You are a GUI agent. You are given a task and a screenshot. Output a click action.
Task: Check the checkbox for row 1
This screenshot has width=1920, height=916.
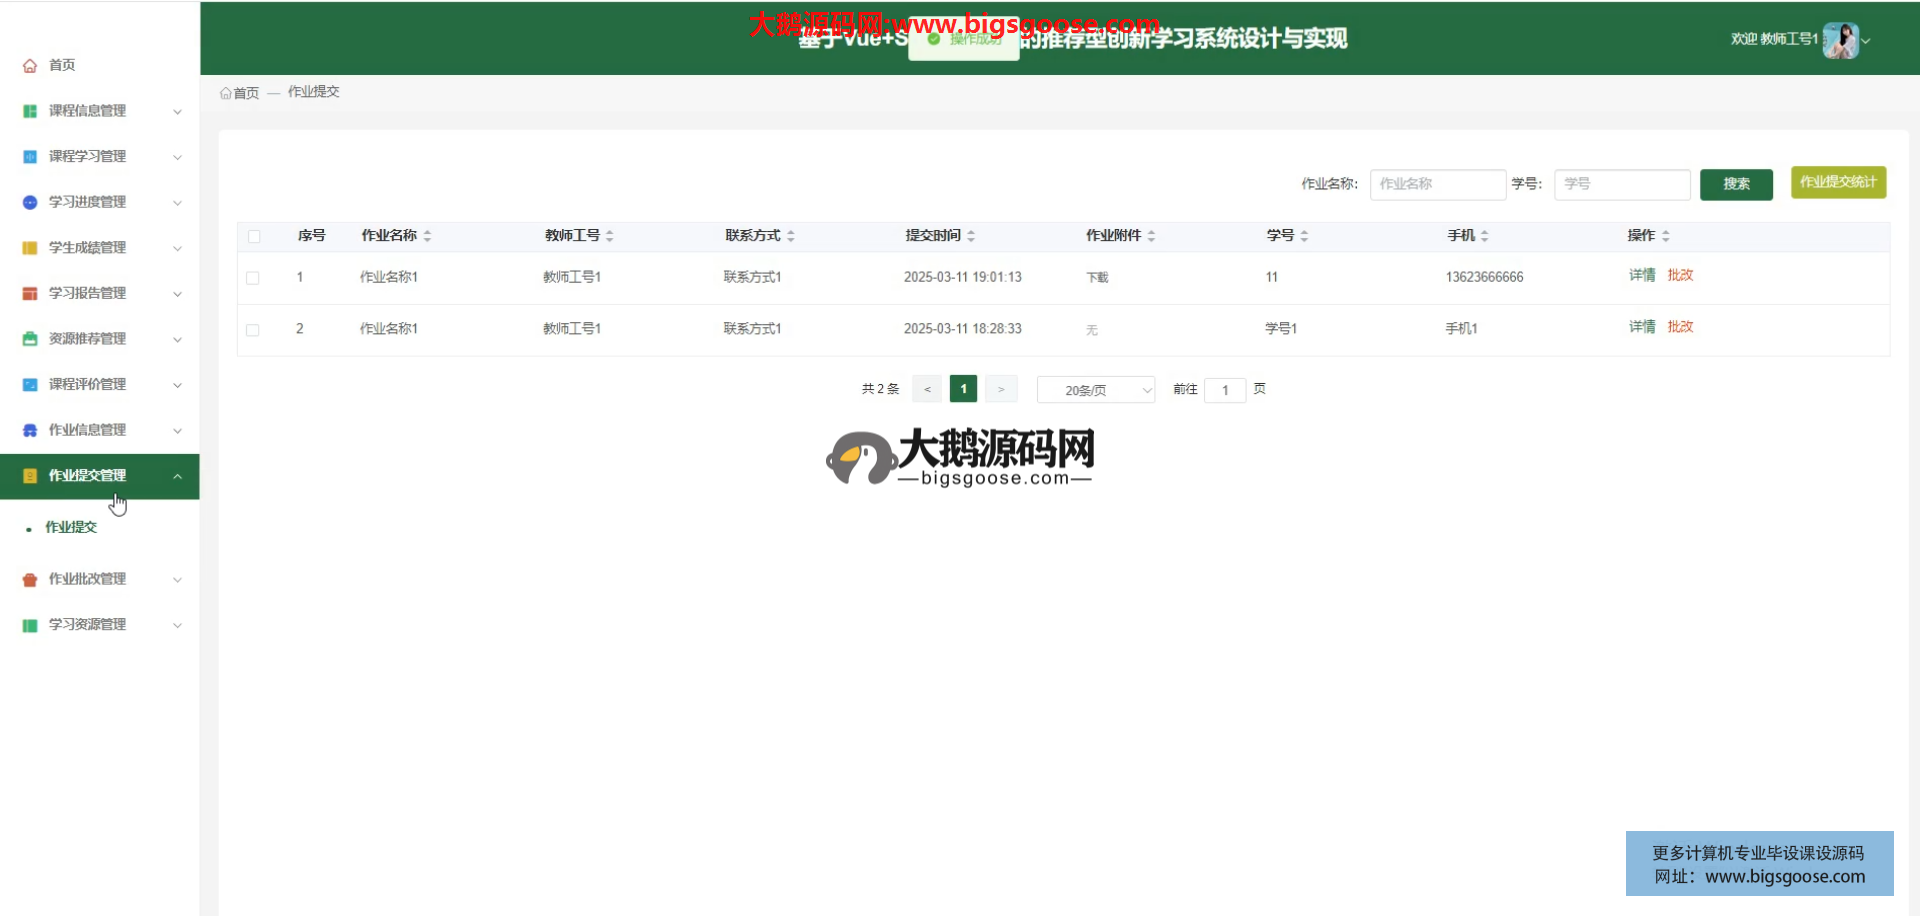coord(253,278)
